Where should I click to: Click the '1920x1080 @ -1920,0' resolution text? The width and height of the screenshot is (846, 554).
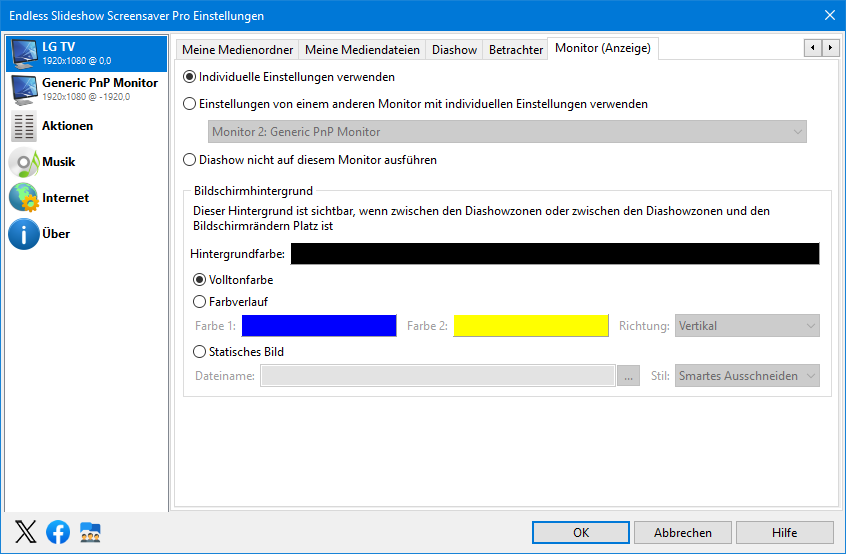pos(86,97)
